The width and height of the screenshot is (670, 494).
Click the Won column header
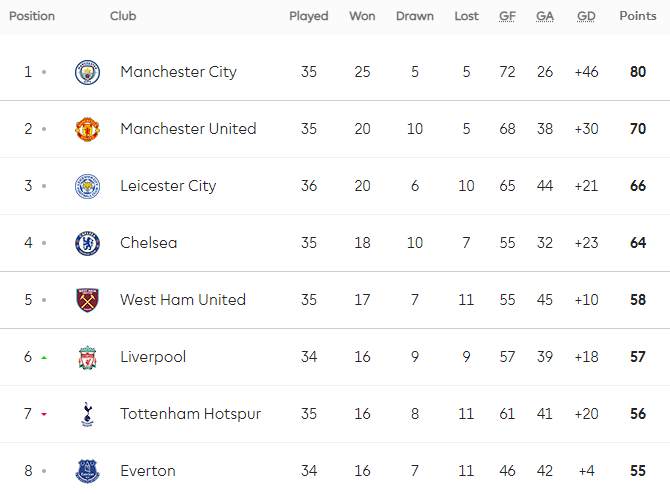click(x=362, y=16)
